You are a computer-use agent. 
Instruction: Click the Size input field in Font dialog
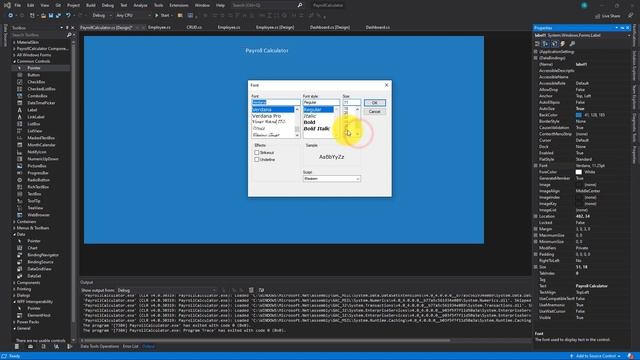[x=351, y=102]
